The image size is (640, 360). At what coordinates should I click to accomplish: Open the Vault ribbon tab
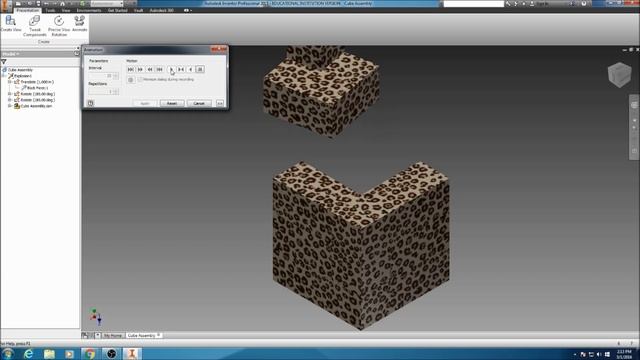138,10
